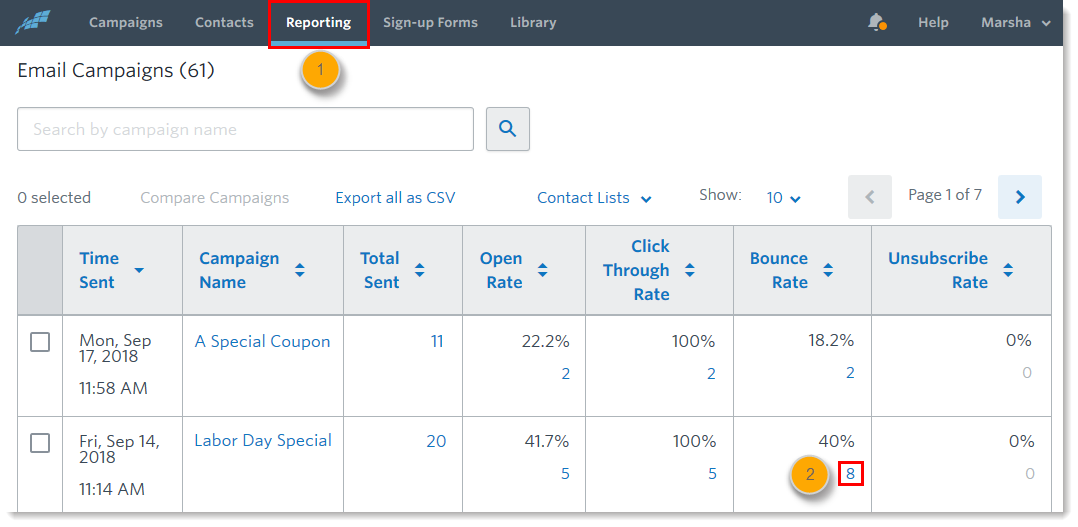This screenshot has width=1078, height=527.
Task: Expand the Contact Lists dropdown
Action: (x=594, y=198)
